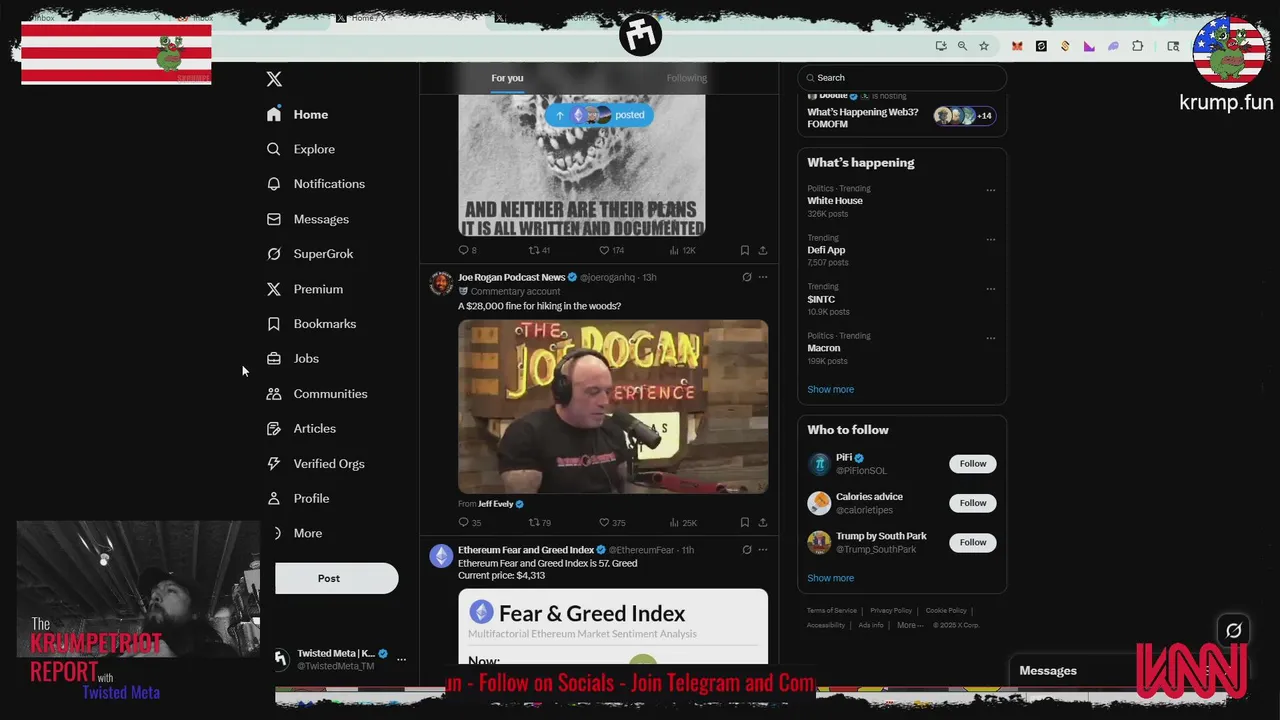1280x720 pixels.
Task: Bookmark page with browser star icon
Action: tap(984, 46)
